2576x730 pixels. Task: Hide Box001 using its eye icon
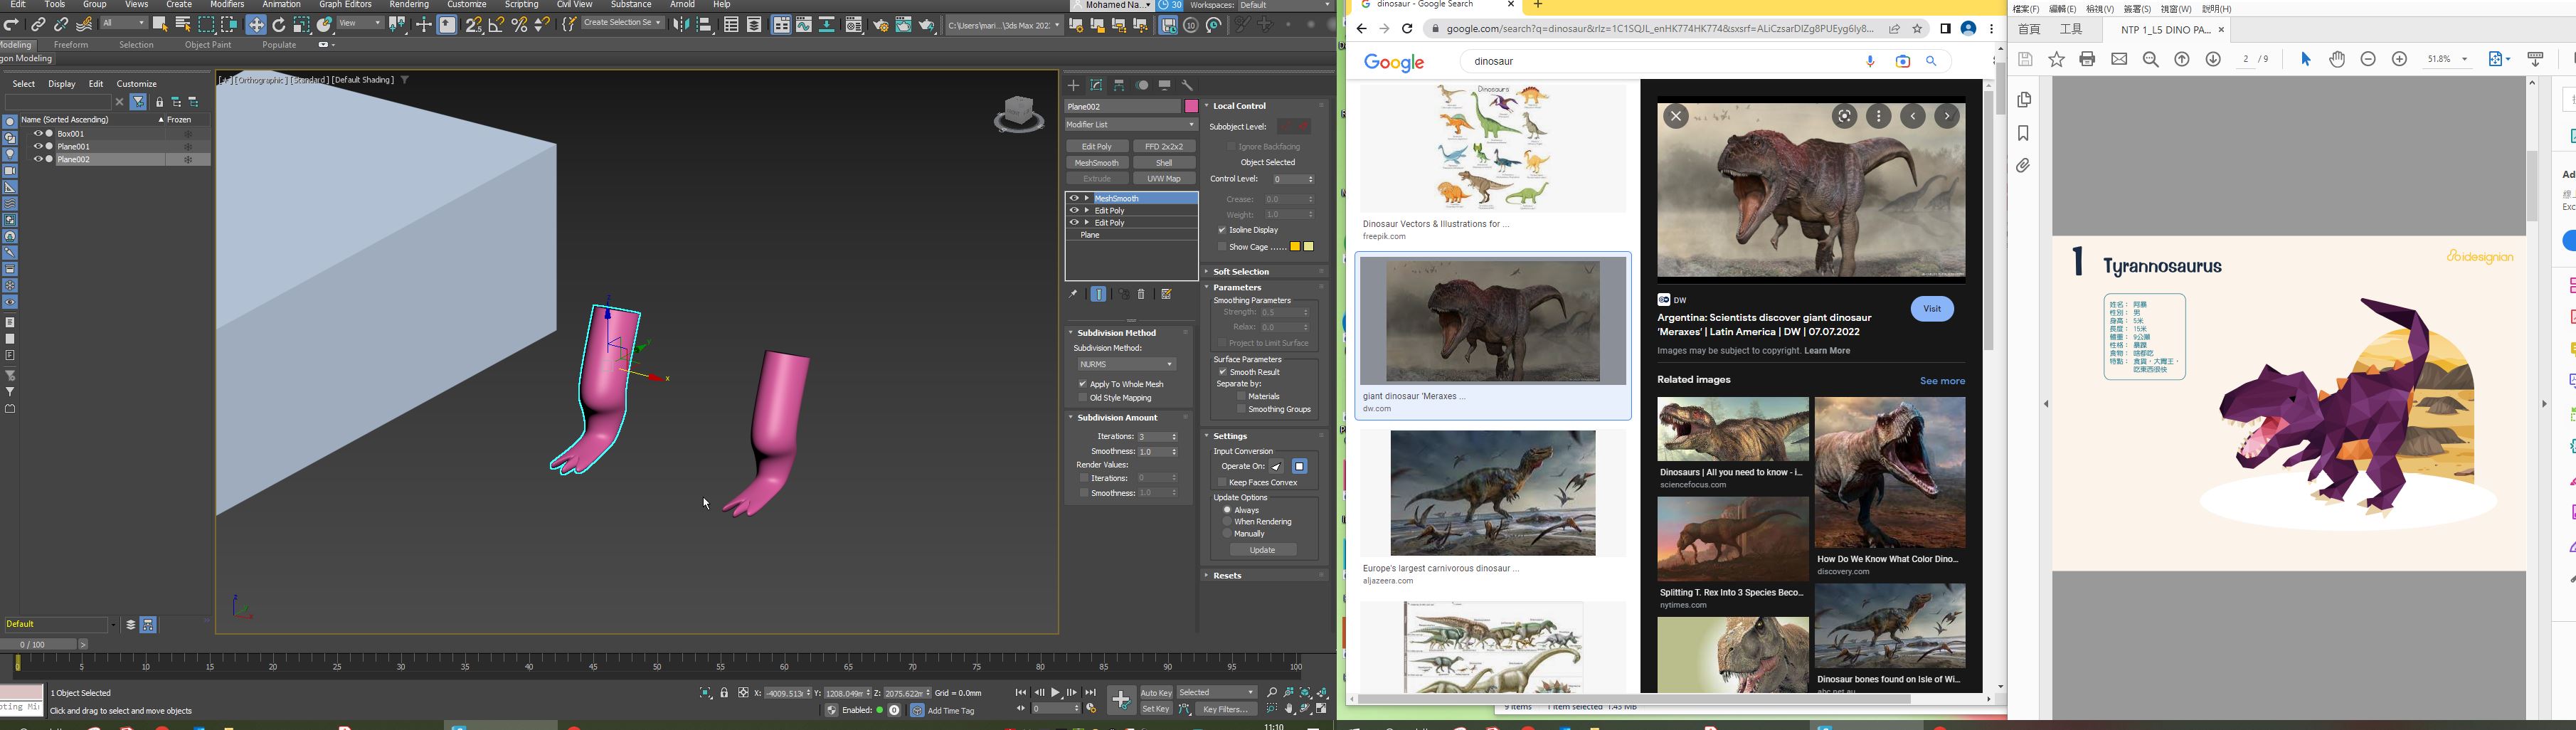point(38,134)
